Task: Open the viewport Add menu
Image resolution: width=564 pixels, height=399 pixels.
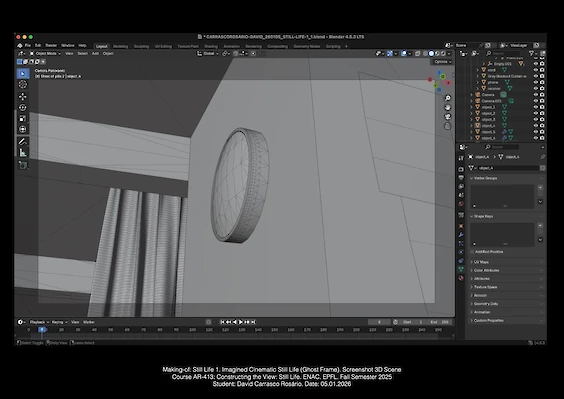Action: (95, 54)
